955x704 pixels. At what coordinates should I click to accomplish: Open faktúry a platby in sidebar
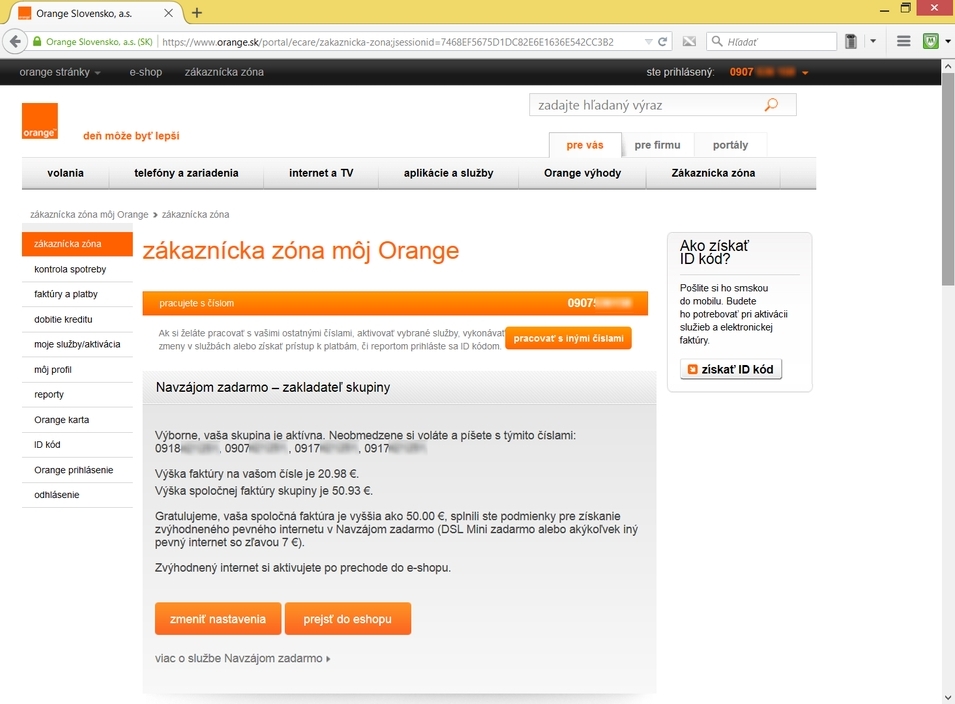[77, 294]
